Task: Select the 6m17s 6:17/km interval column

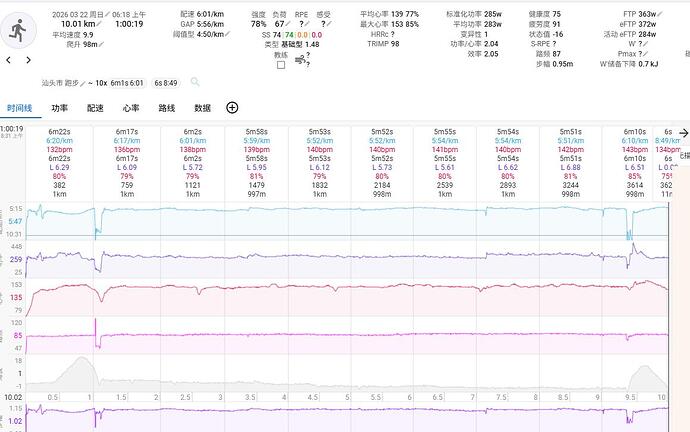Action: pos(127,163)
